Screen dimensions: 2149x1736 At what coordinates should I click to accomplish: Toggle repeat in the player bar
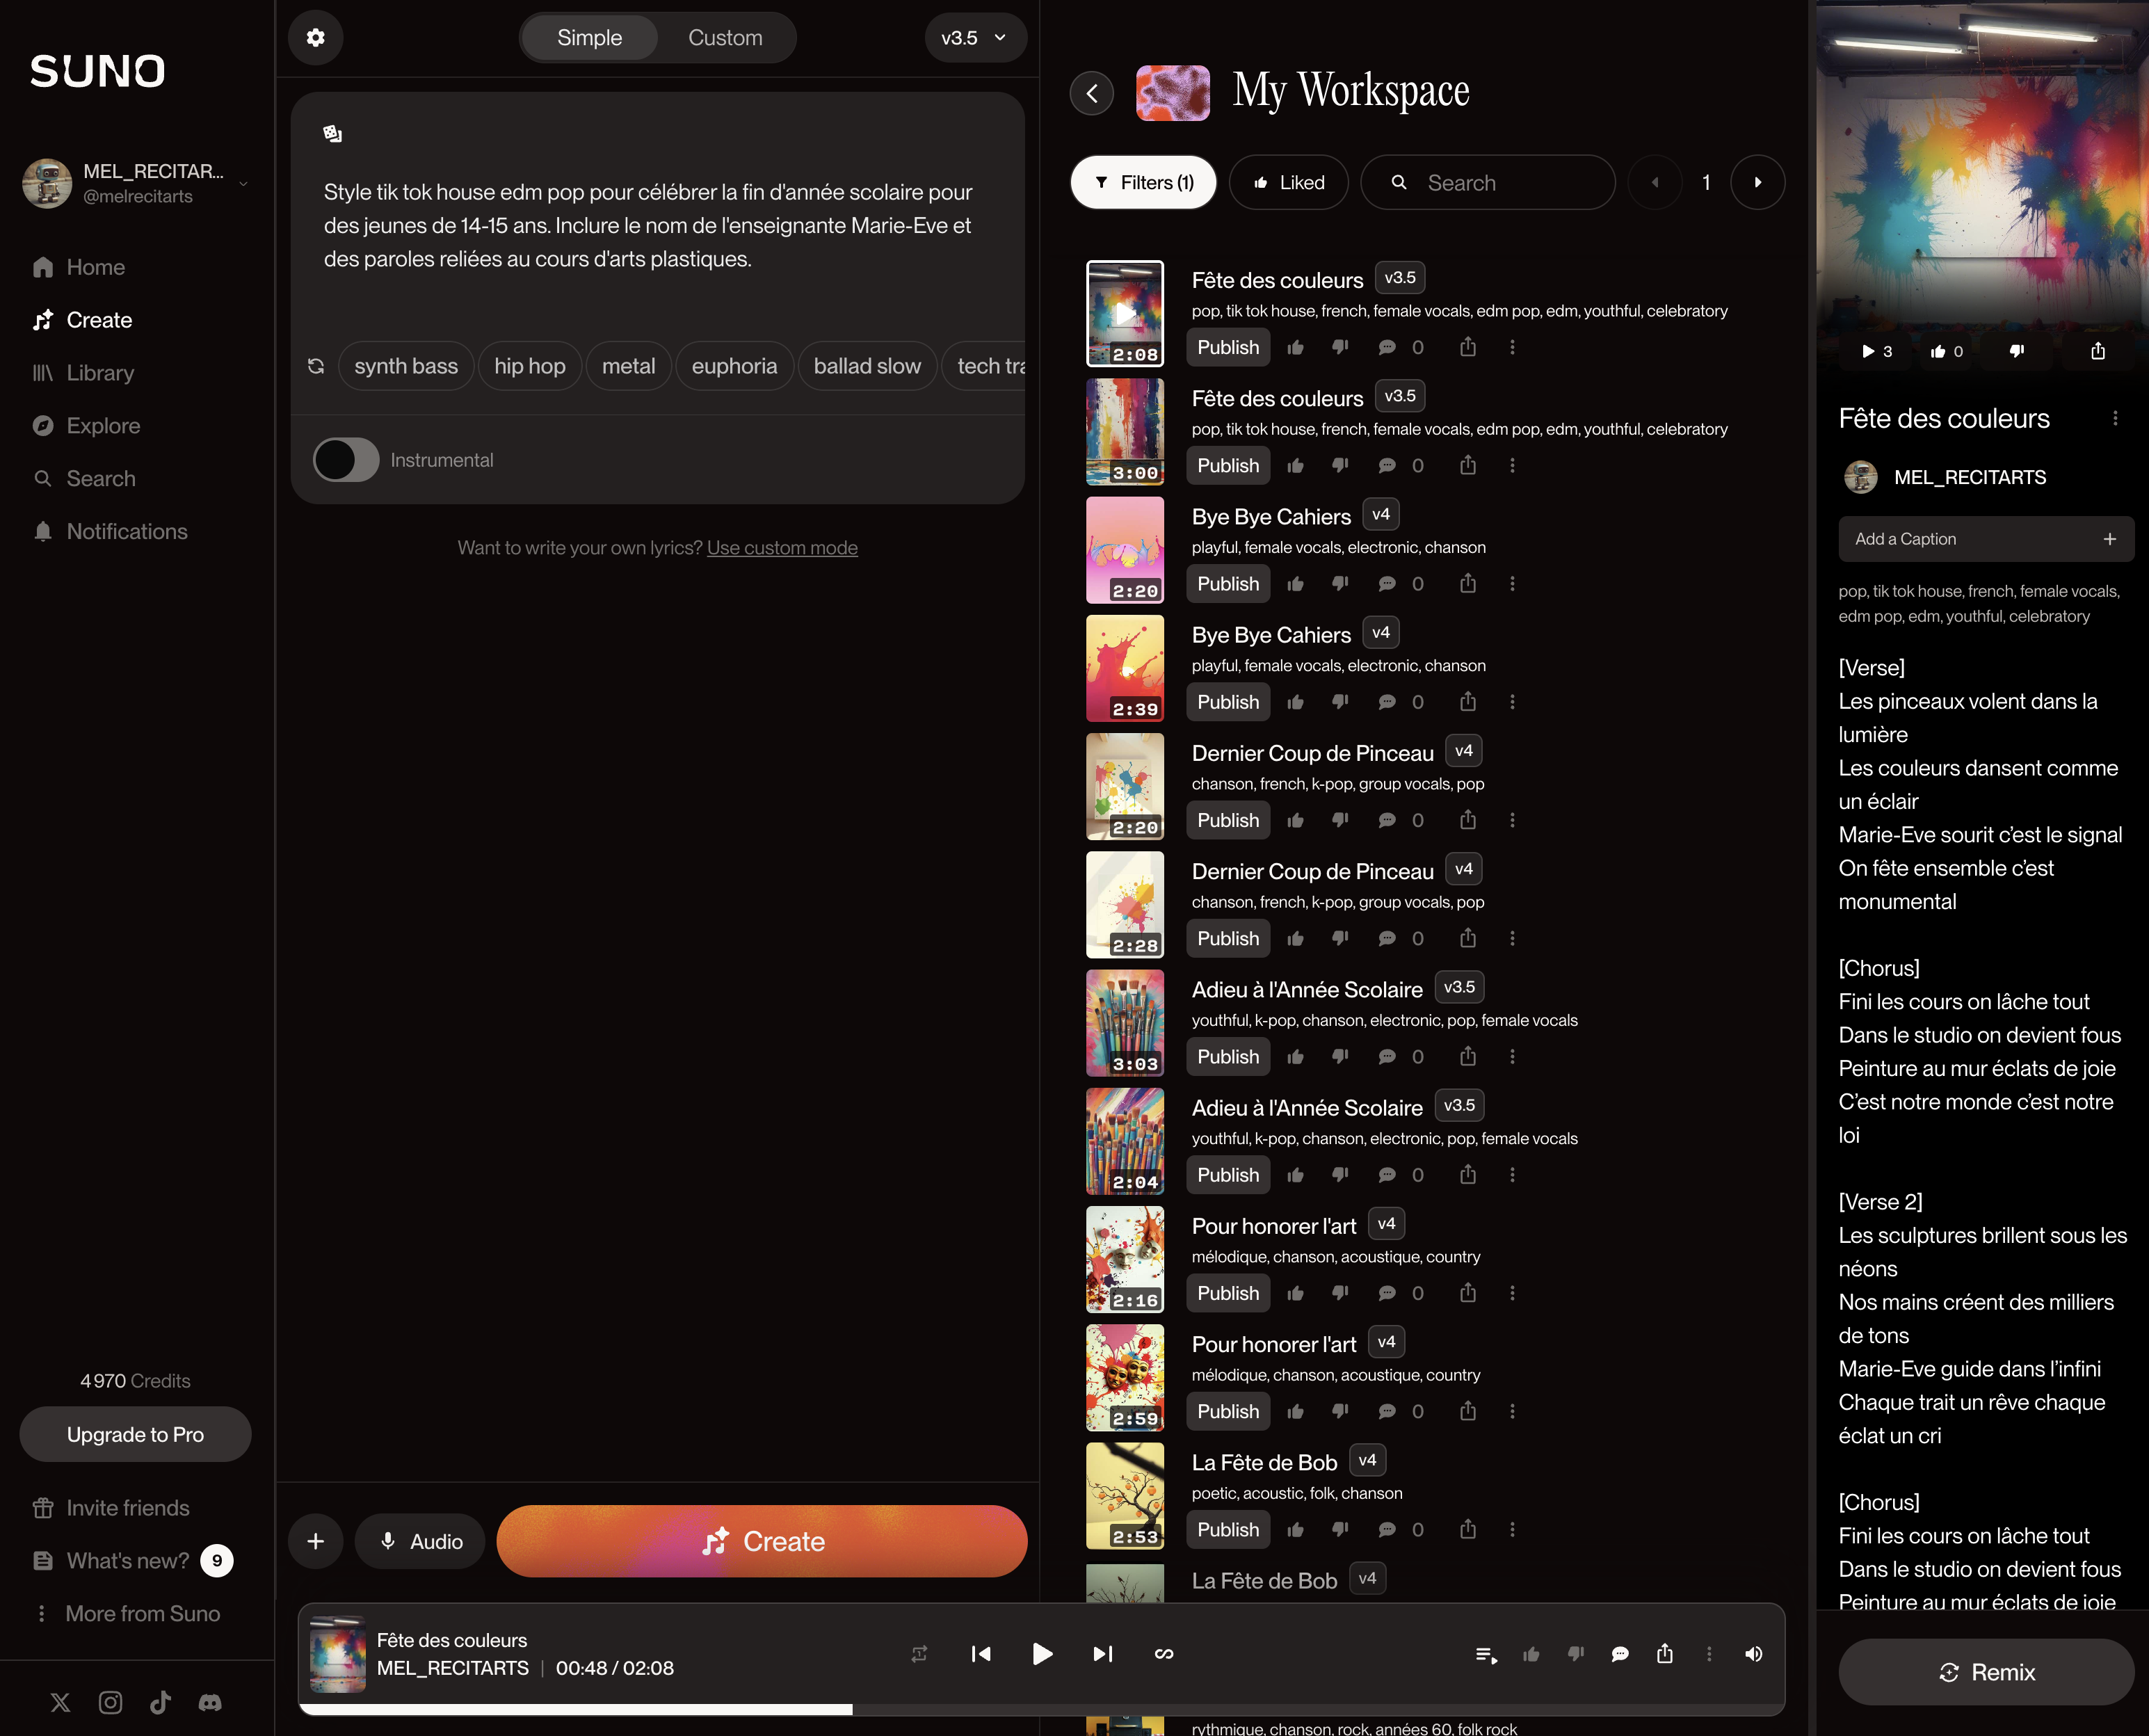click(919, 1654)
